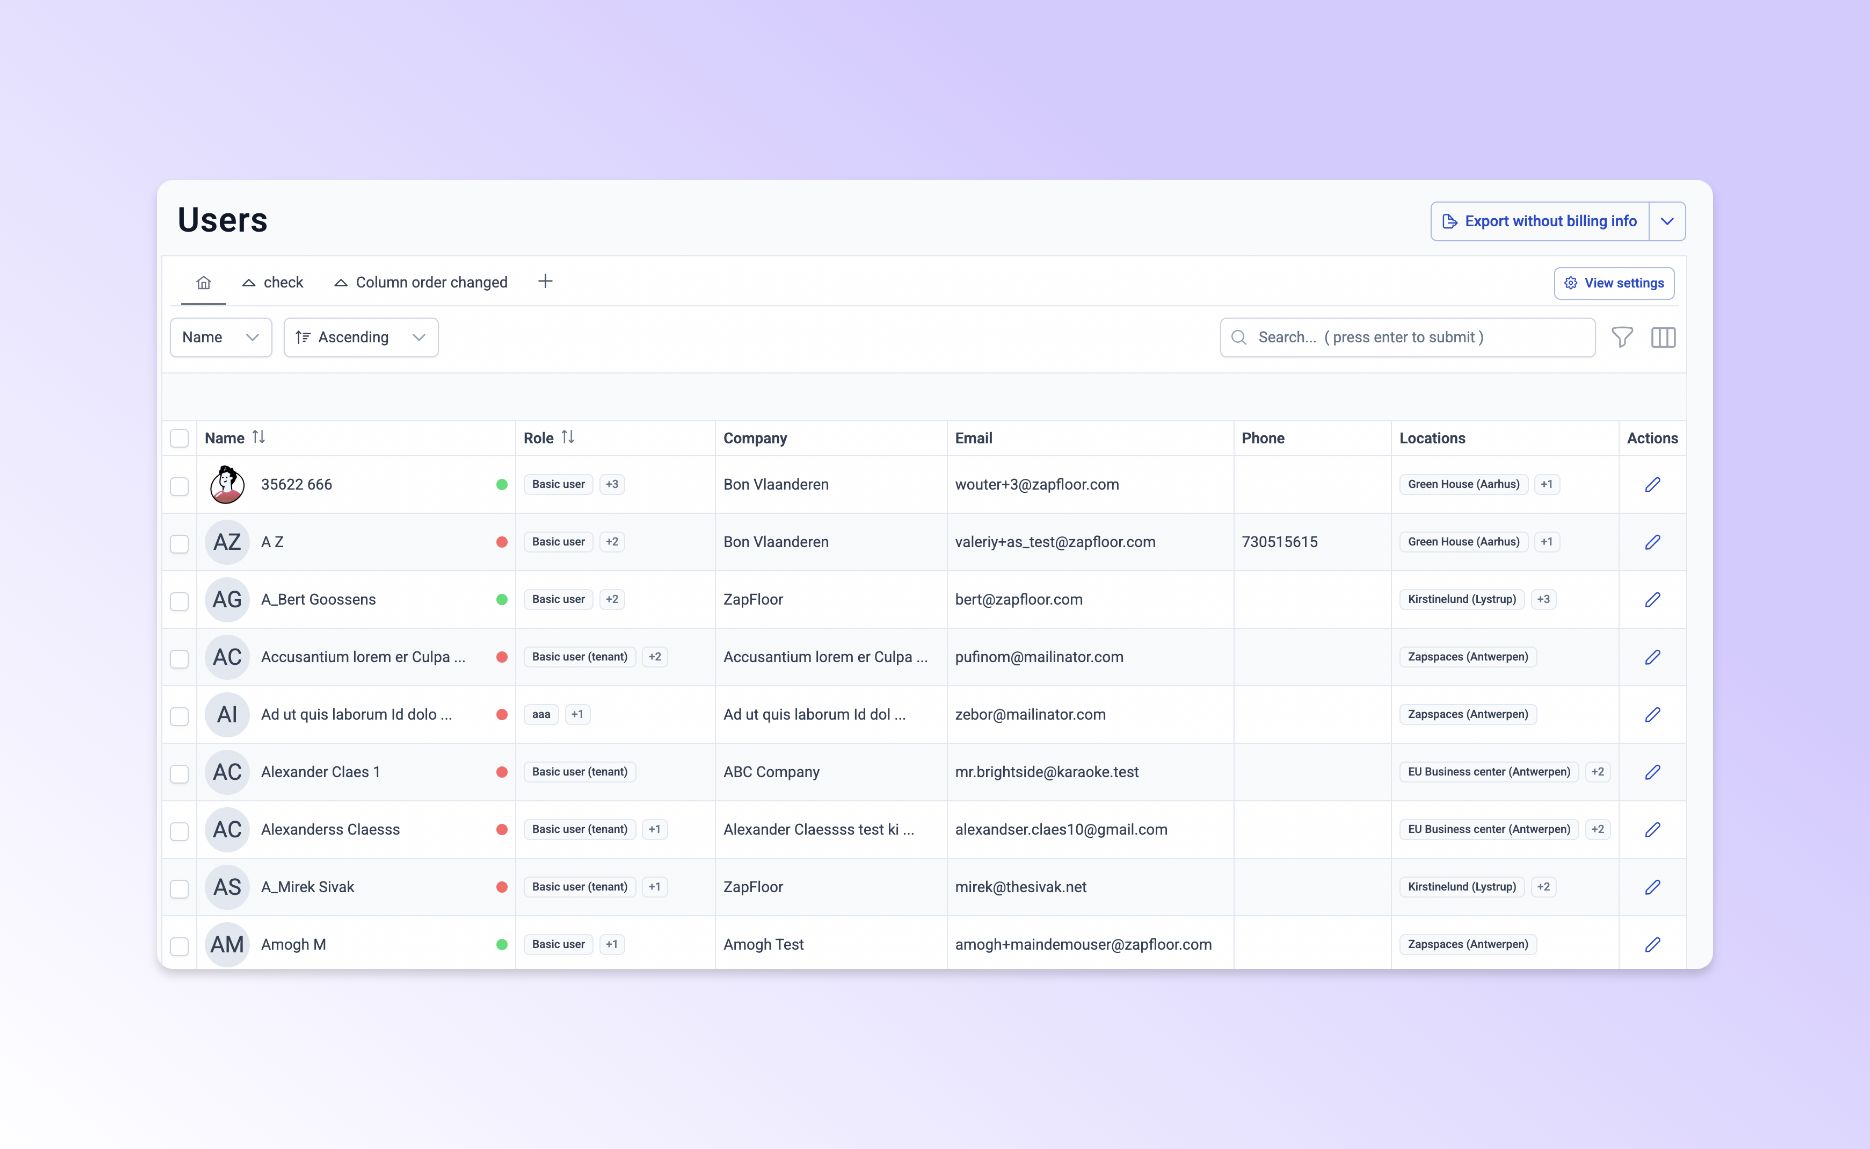Image resolution: width=1870 pixels, height=1149 pixels.
Task: Edit A_Bert Goossens pencil icon
Action: coord(1652,600)
